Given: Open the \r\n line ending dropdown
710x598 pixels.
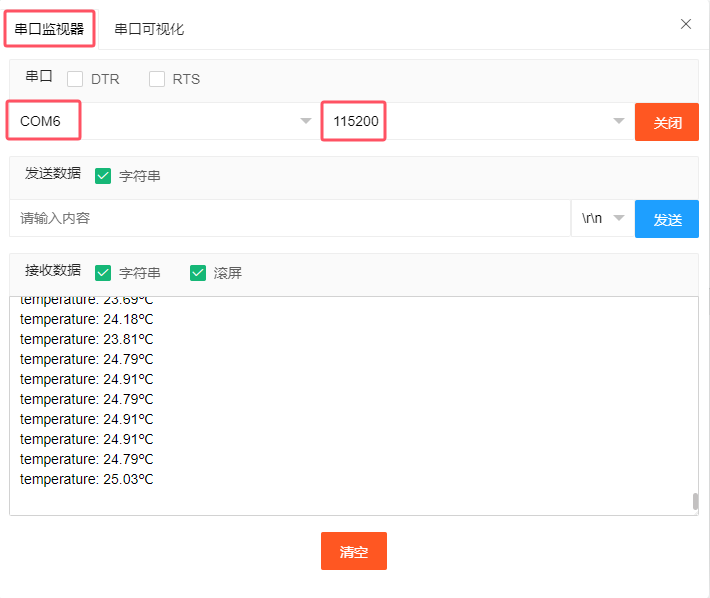Looking at the screenshot, I should (x=602, y=218).
